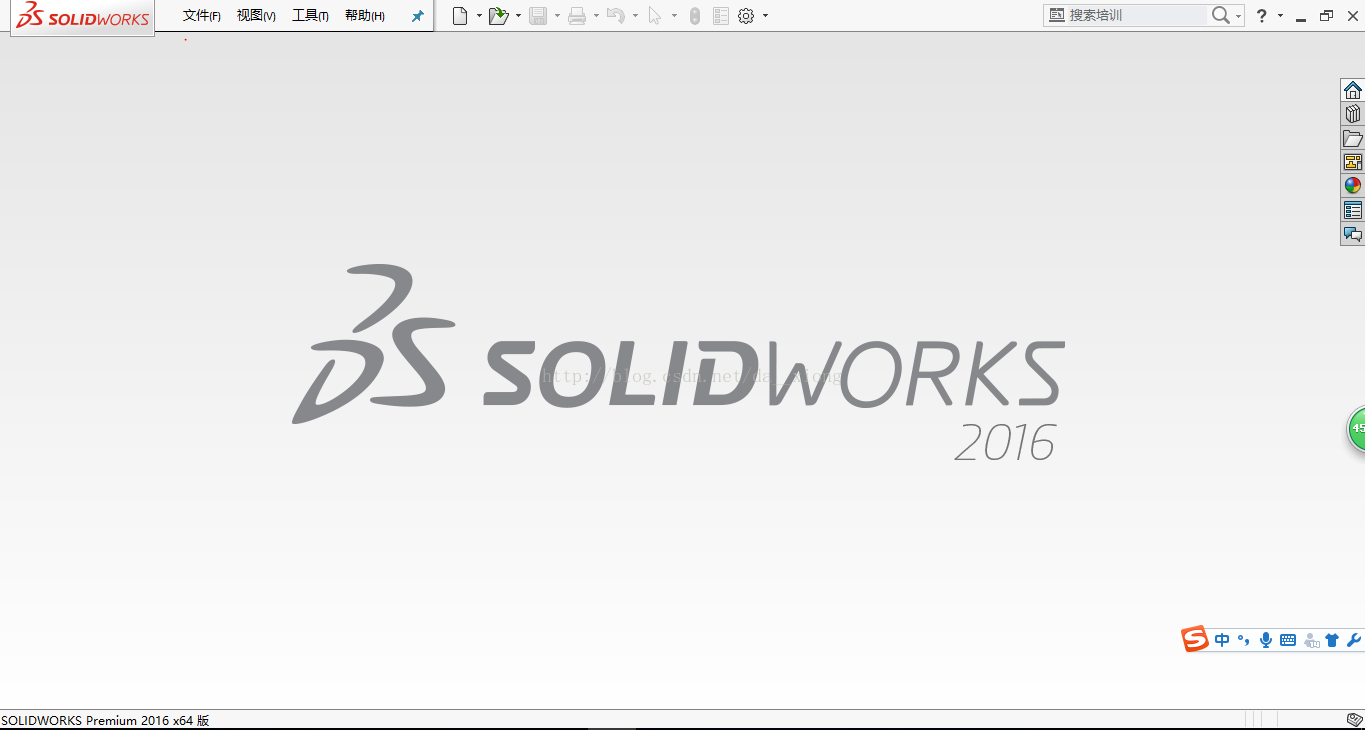Open Appearances color ball icon
Image resolution: width=1365 pixels, height=730 pixels.
(1352, 186)
